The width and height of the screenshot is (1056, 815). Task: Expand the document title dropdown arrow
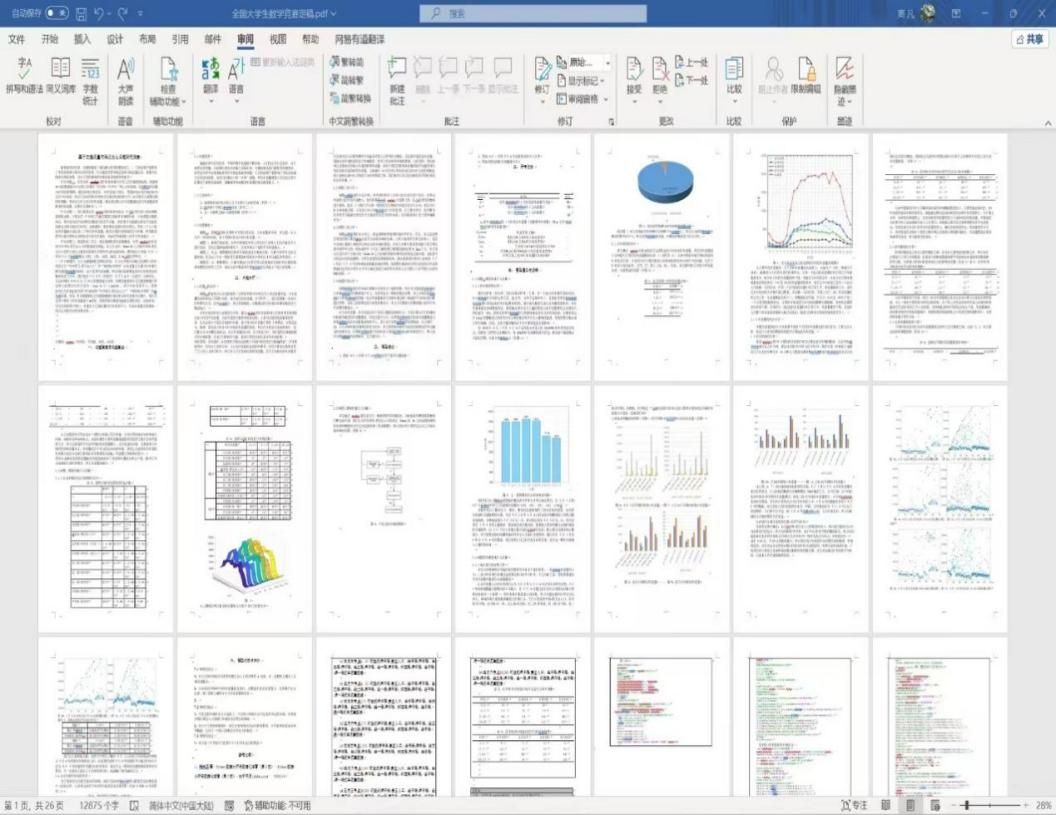[x=333, y=13]
